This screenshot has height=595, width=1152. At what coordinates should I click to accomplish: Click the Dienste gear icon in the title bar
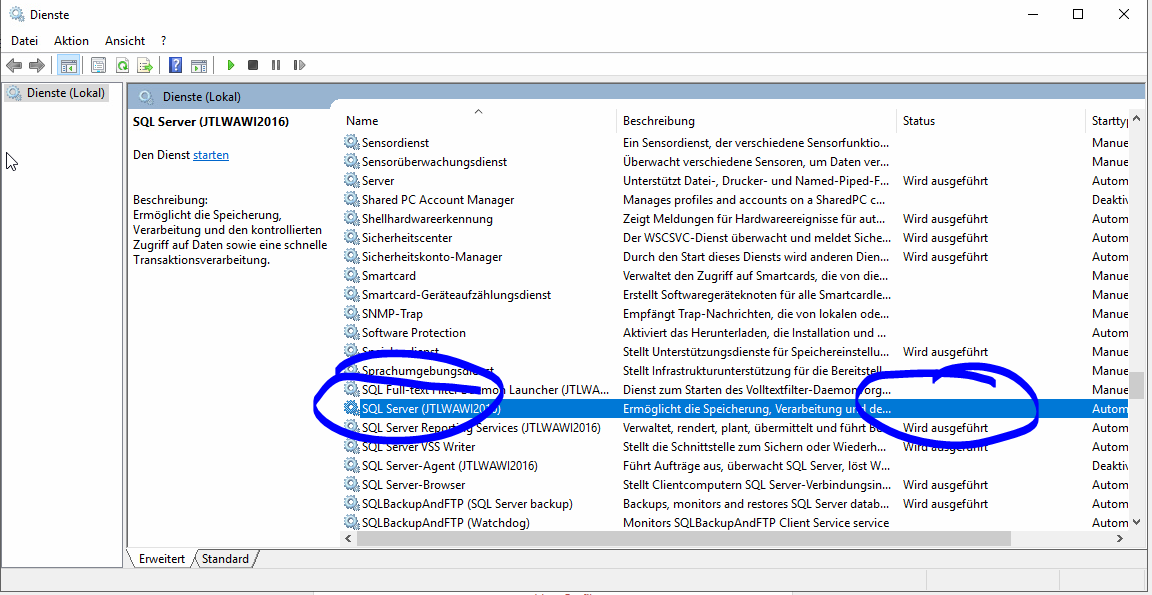point(16,14)
